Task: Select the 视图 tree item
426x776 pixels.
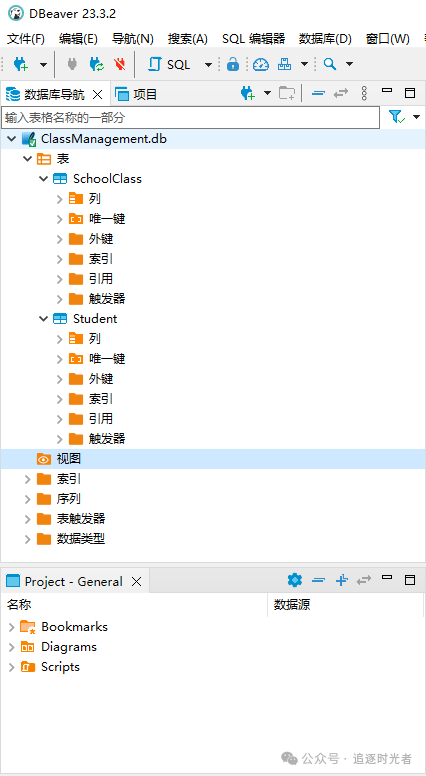Action: [69, 459]
